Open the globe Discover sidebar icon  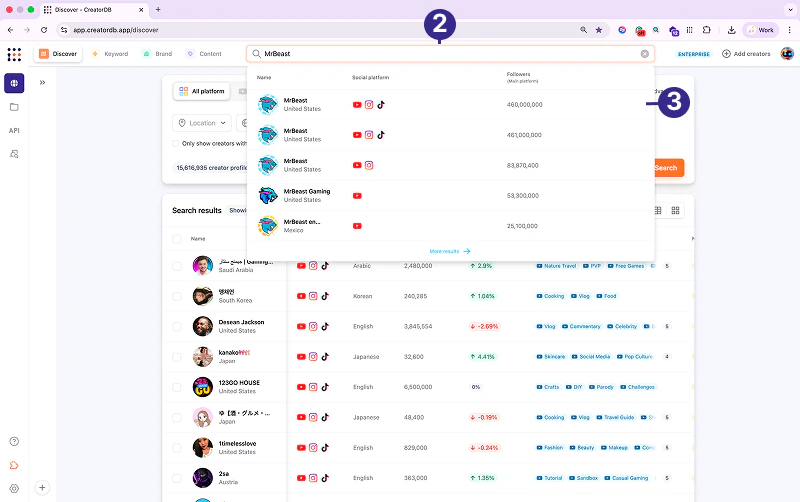pos(14,83)
